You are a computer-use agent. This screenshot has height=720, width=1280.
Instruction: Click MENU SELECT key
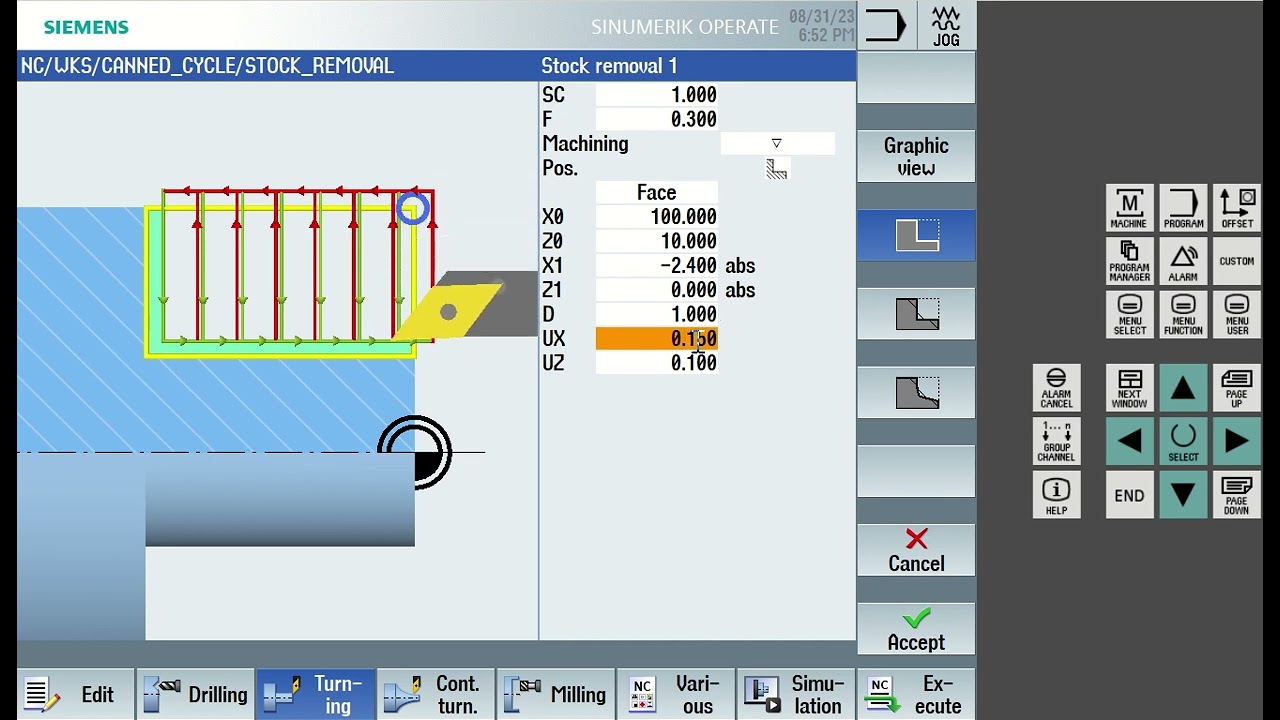(x=1129, y=315)
